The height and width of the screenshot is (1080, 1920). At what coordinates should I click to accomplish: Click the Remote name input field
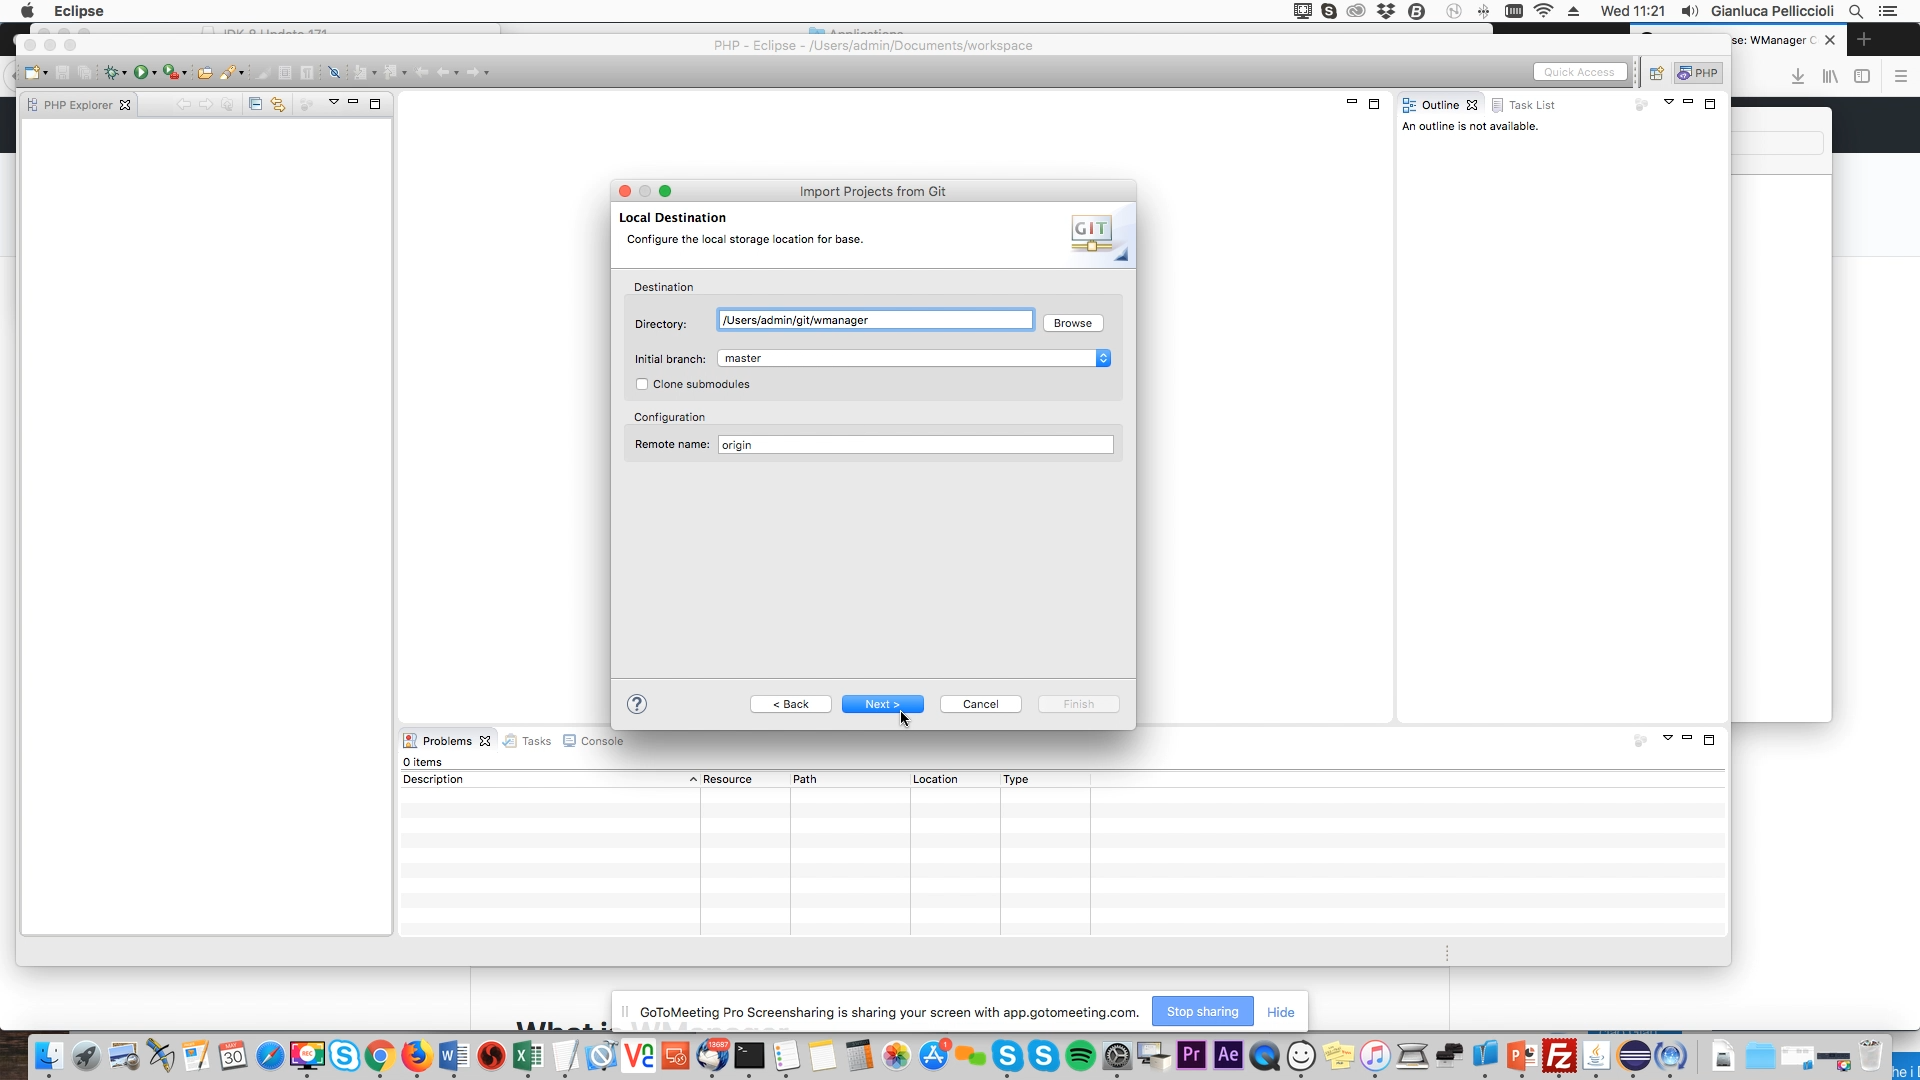[915, 445]
